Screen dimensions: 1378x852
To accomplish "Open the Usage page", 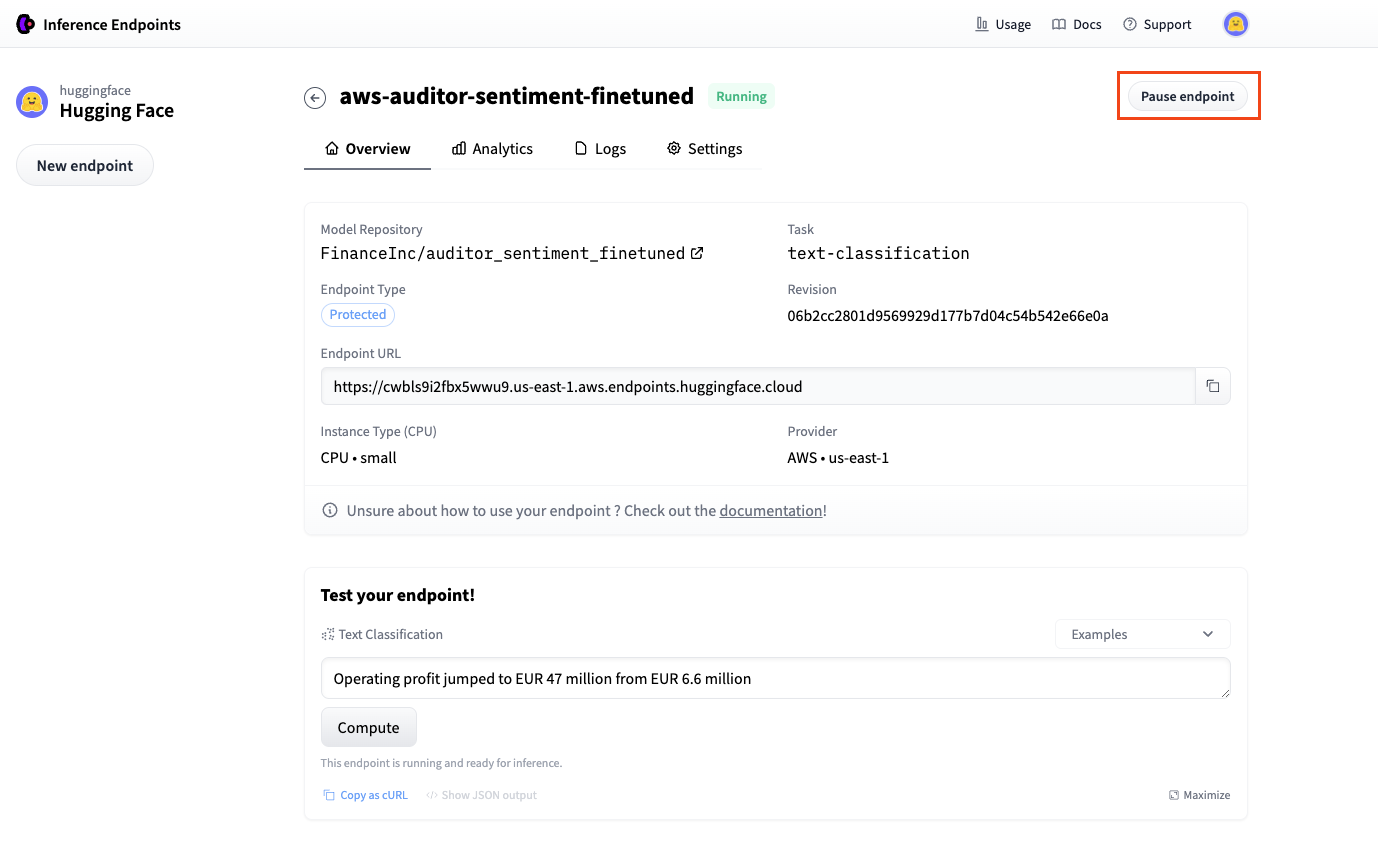I will click(x=1003, y=24).
